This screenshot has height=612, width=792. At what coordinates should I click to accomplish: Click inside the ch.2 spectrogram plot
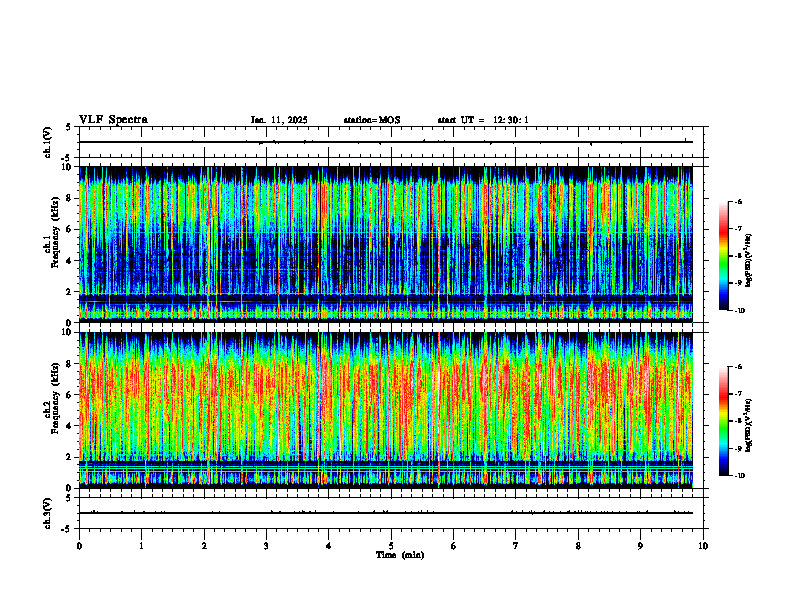pyautogui.click(x=386, y=410)
